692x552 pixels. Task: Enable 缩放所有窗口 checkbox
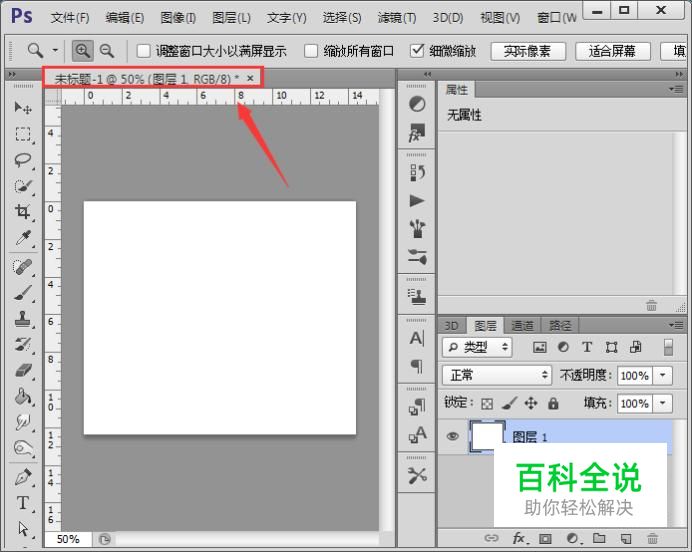[x=311, y=51]
